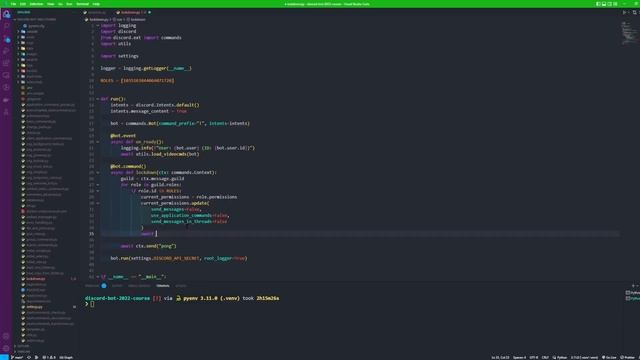Click 'Spaces: 4' in the status bar
The image size is (640, 360).
pyautogui.click(x=520, y=358)
